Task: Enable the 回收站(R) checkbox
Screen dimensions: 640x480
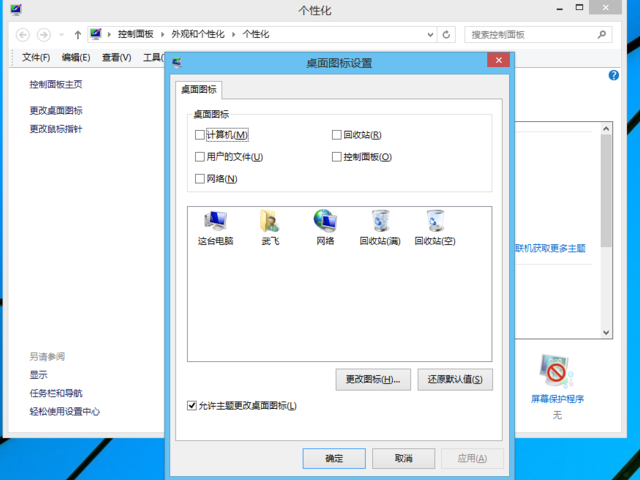Action: tap(337, 135)
